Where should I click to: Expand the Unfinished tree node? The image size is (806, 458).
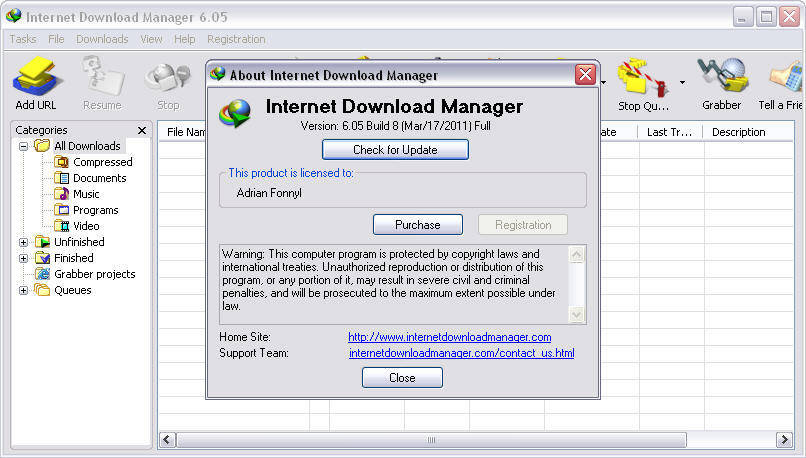[x=23, y=242]
